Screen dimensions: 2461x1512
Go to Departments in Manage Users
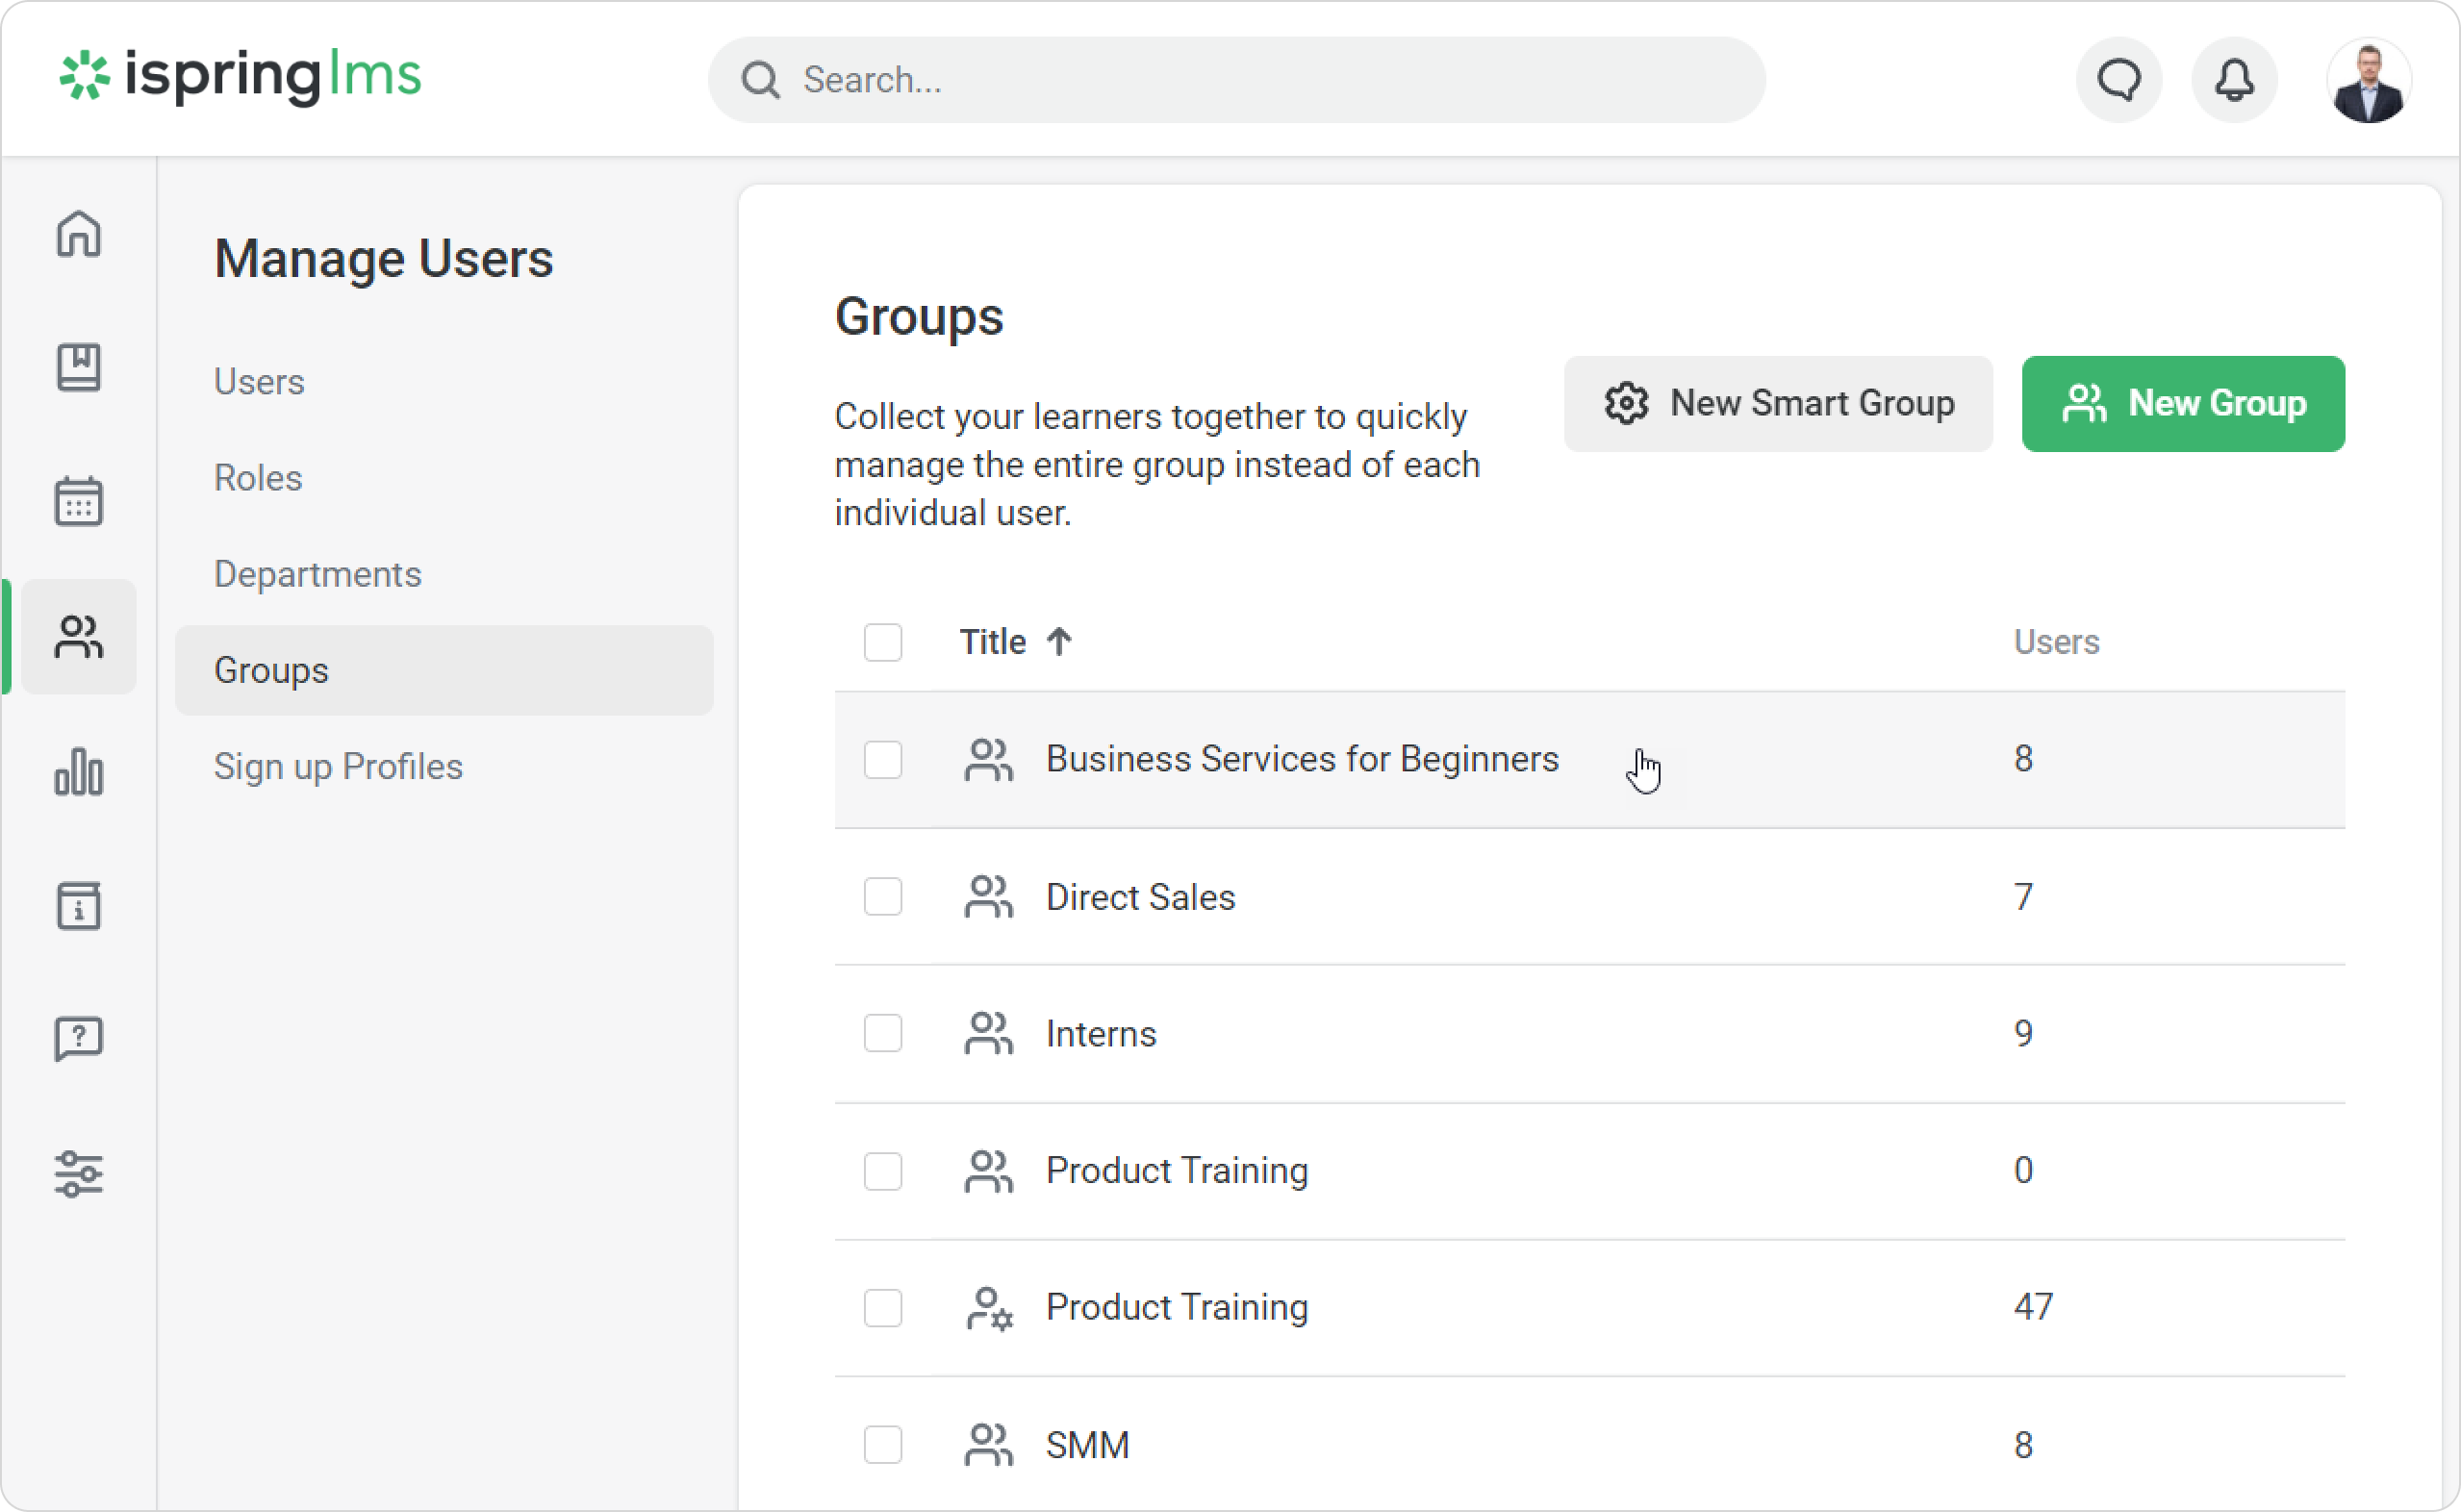tap(317, 574)
